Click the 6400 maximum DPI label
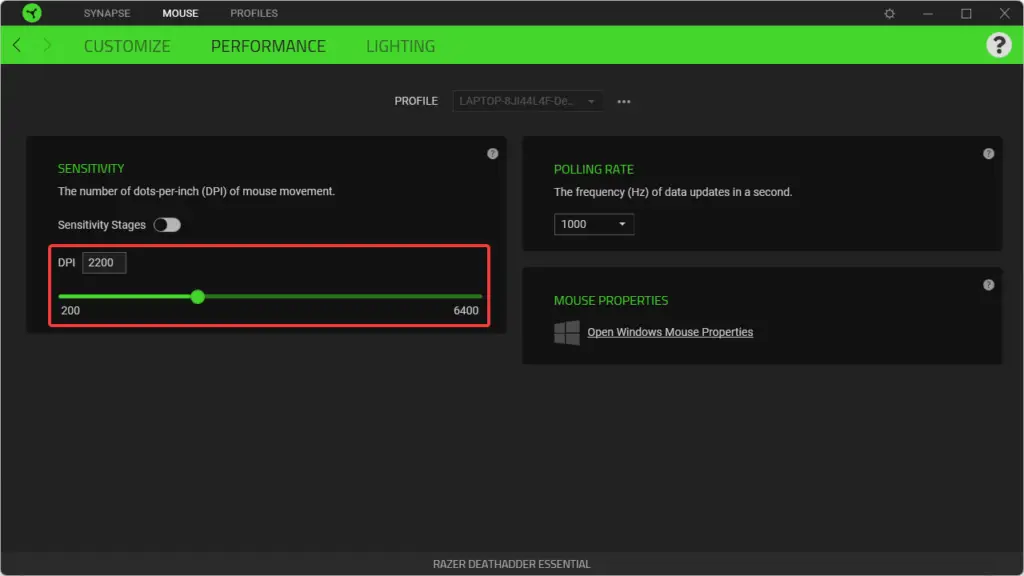This screenshot has height=576, width=1024. point(466,310)
